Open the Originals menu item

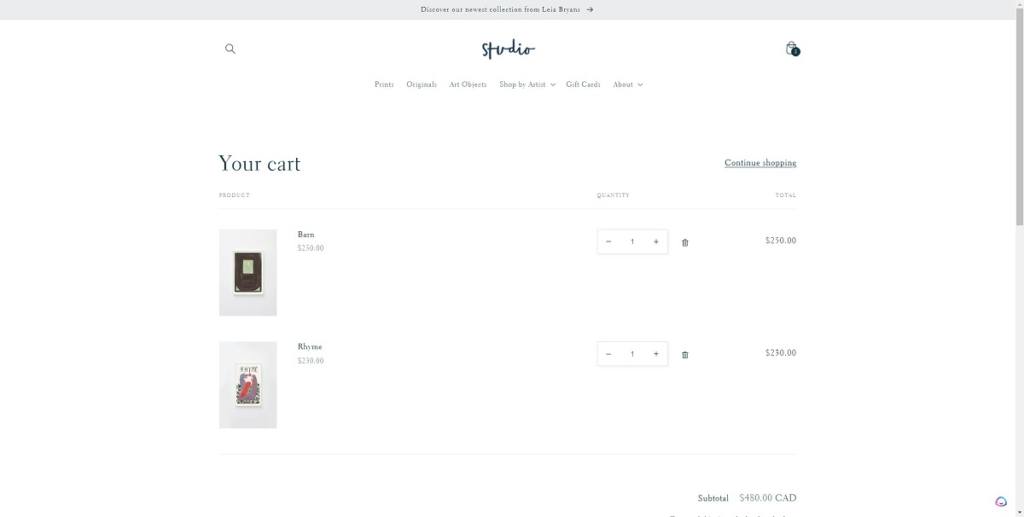[421, 84]
